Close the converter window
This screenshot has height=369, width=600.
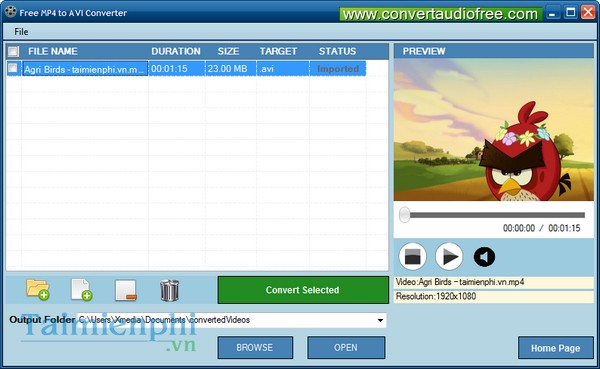click(x=588, y=12)
